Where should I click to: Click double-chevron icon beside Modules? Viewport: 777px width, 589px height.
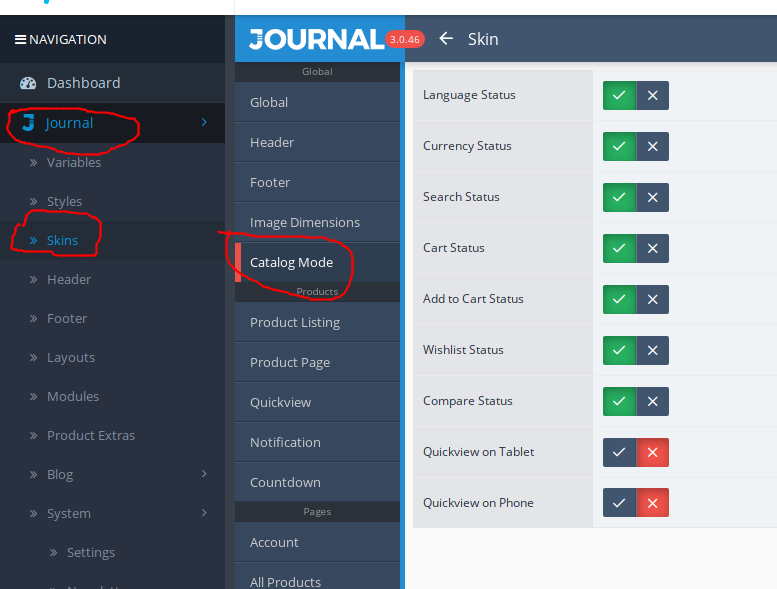33,396
